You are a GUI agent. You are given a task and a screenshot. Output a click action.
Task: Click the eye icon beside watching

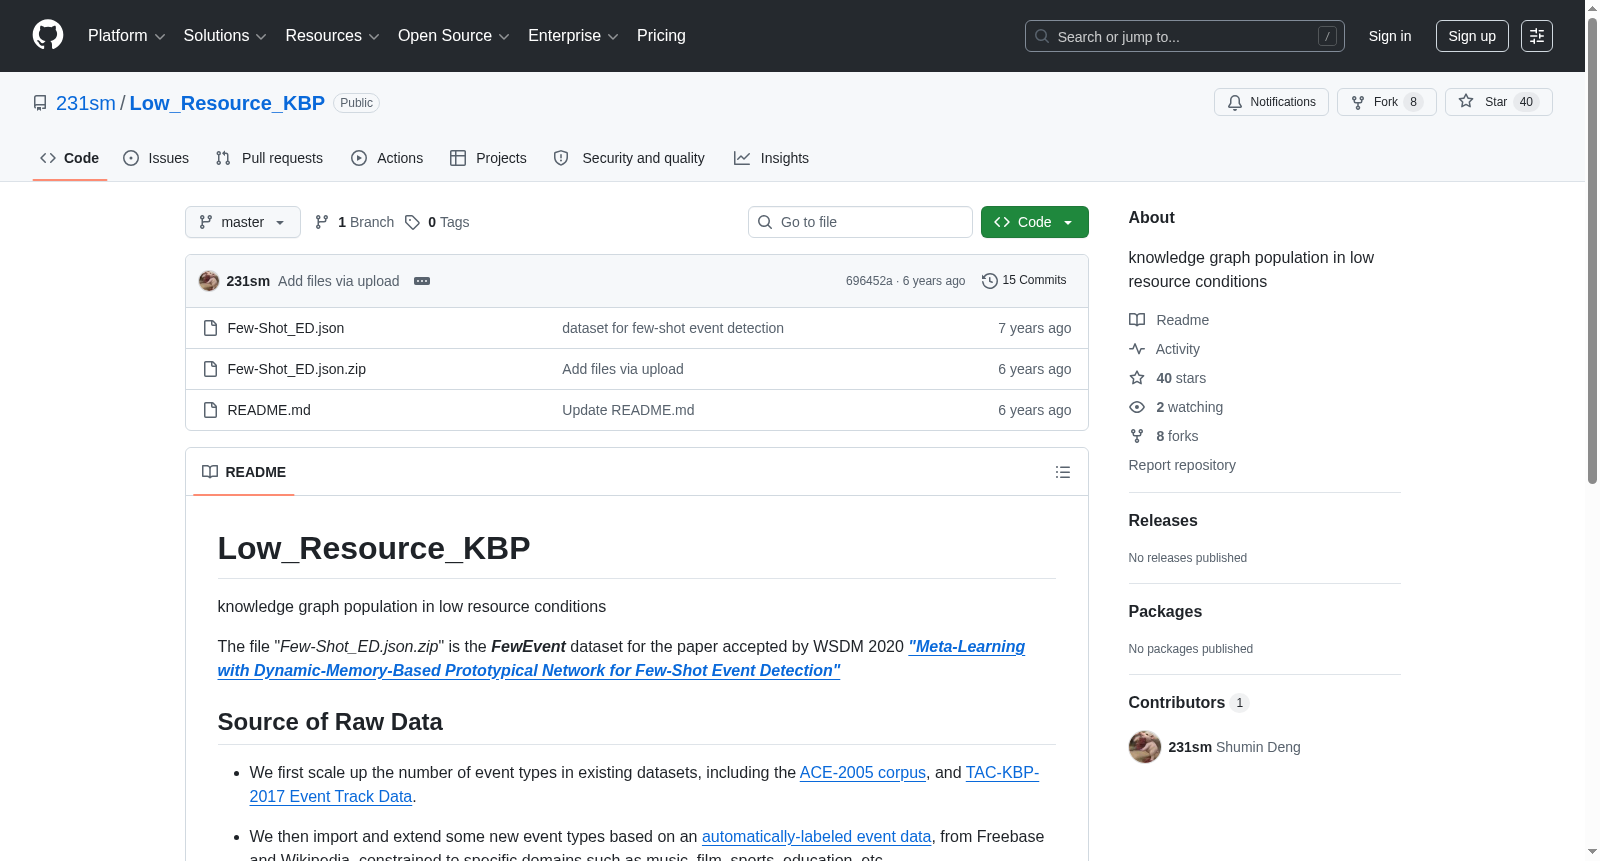1137,407
